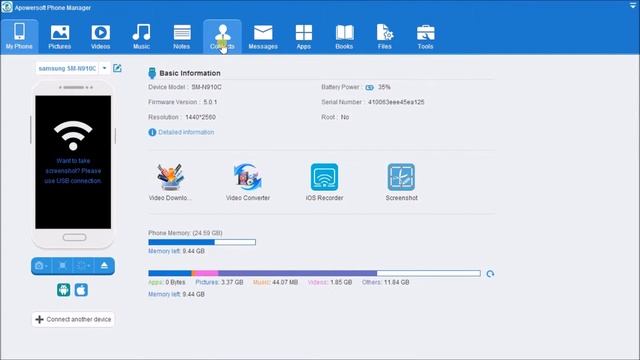Click the edit device name pencil icon
The width and height of the screenshot is (640, 360).
pos(117,68)
